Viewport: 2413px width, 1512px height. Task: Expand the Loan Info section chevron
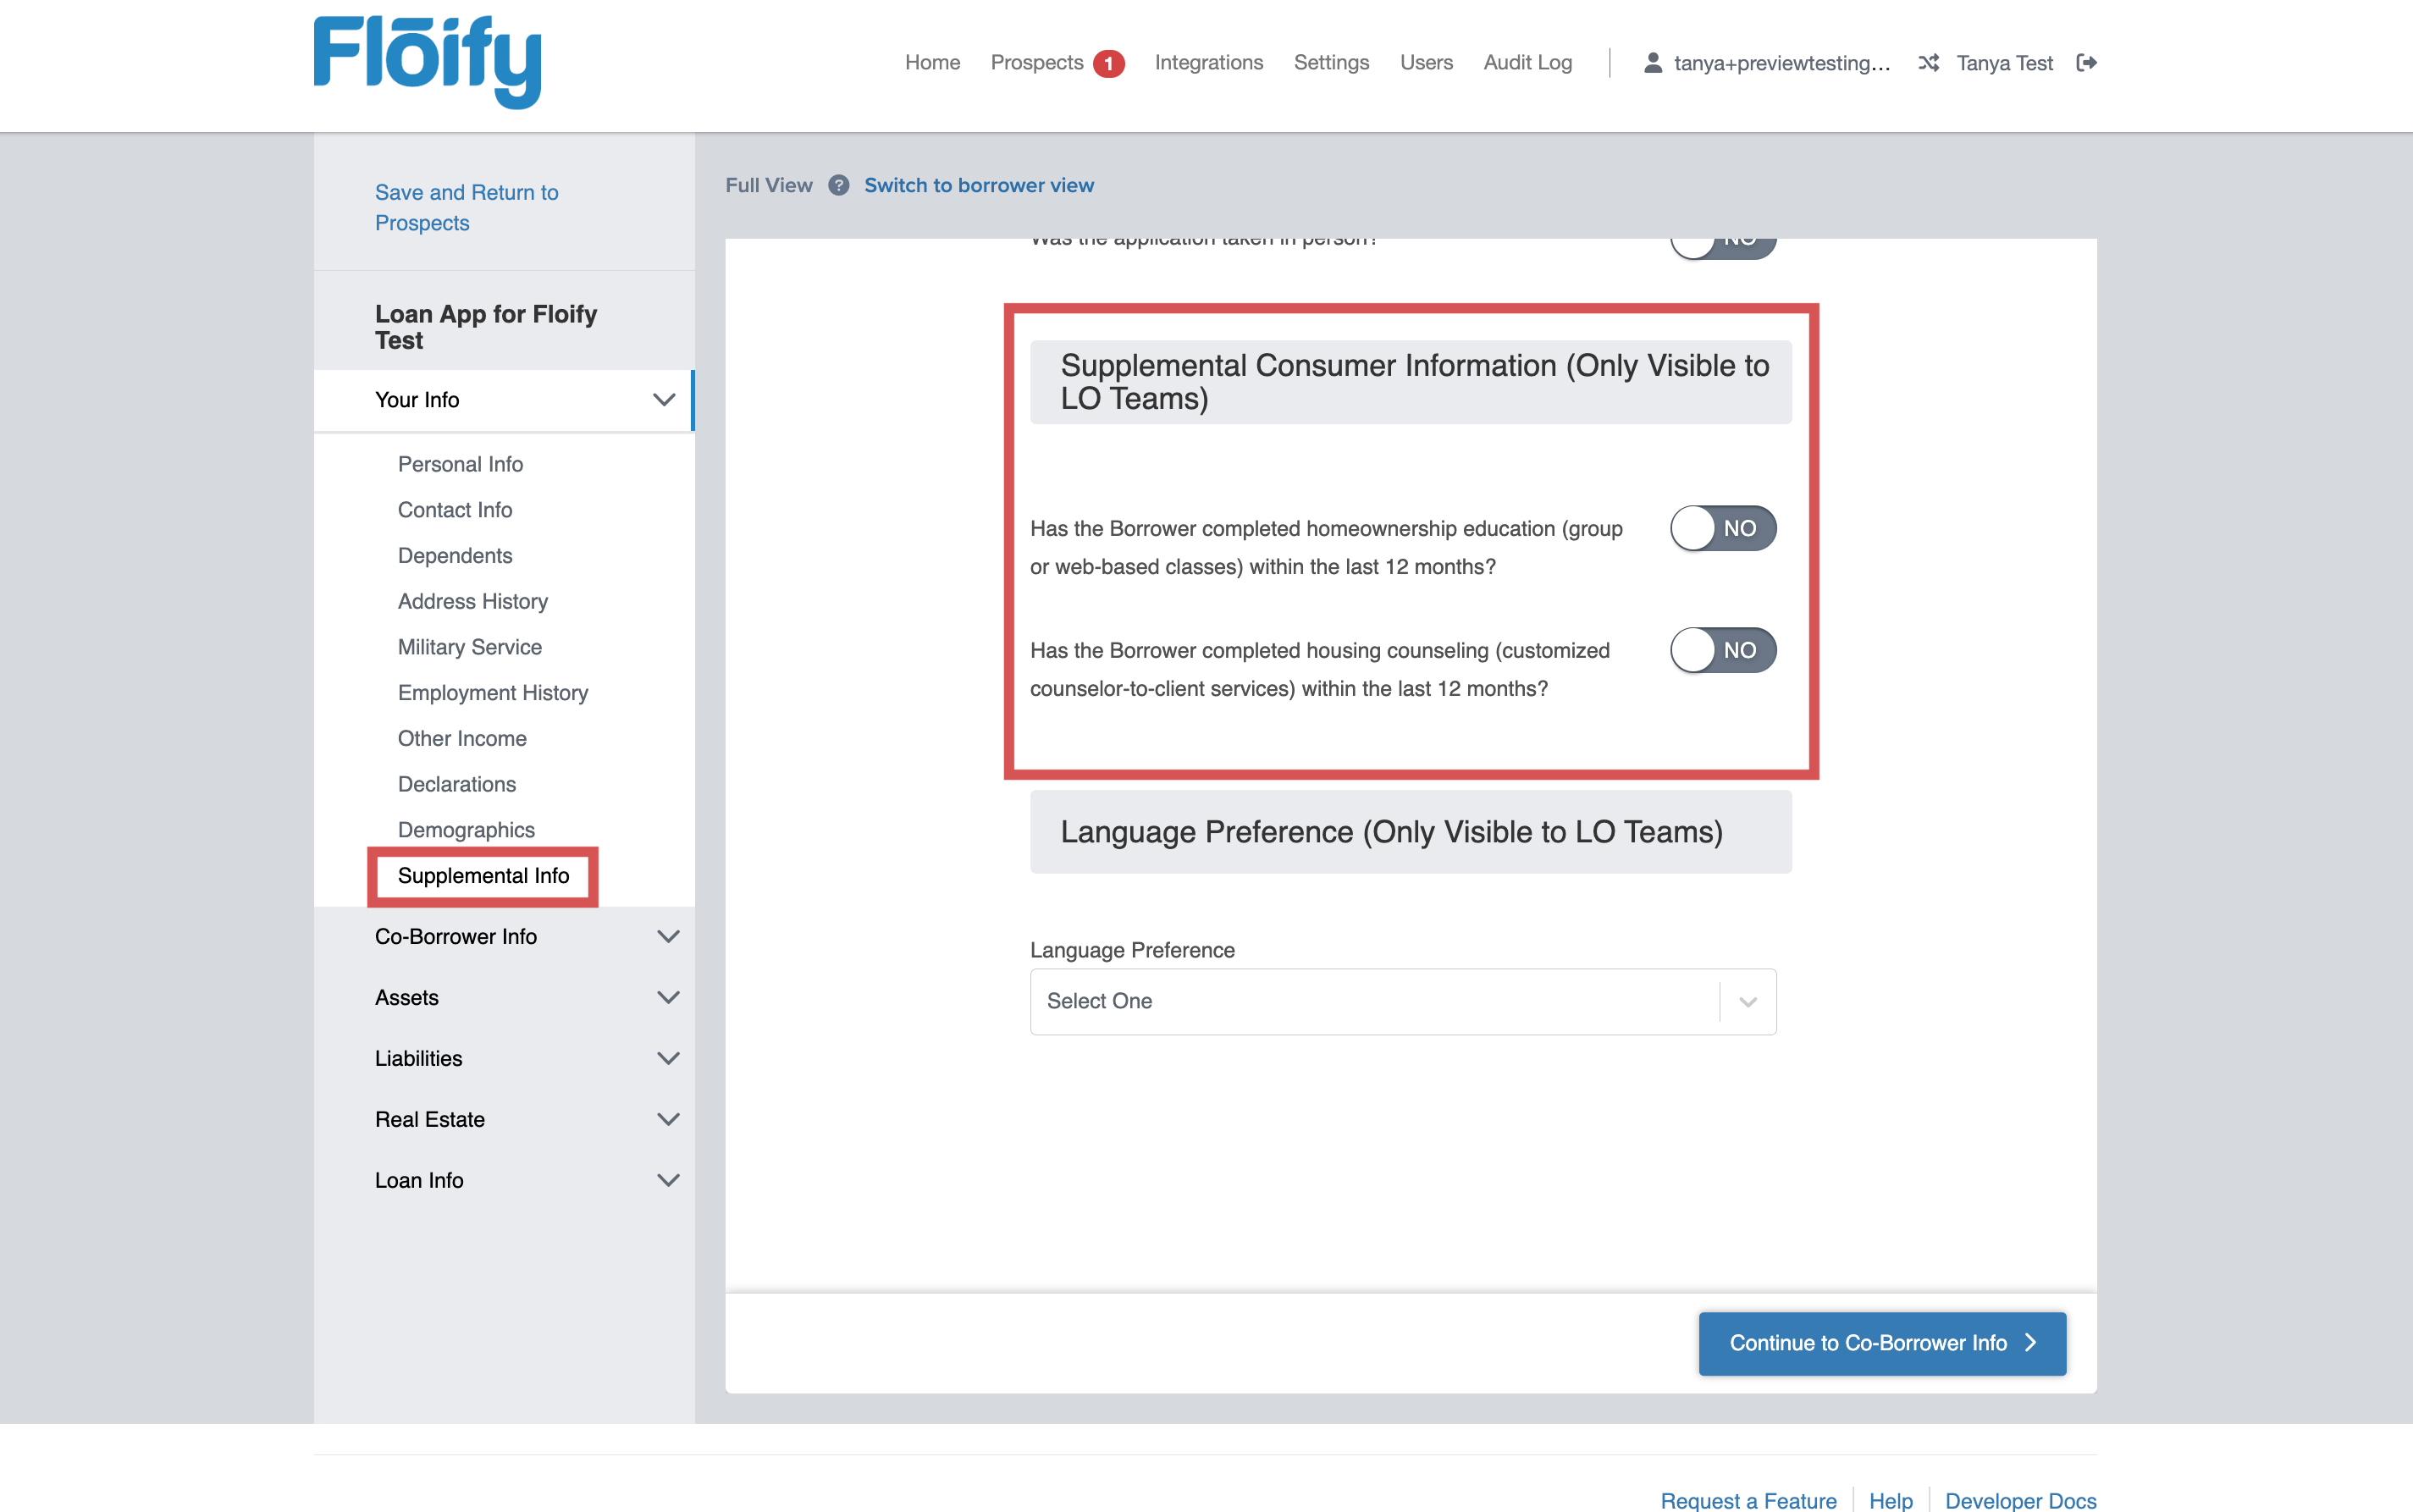click(665, 1181)
